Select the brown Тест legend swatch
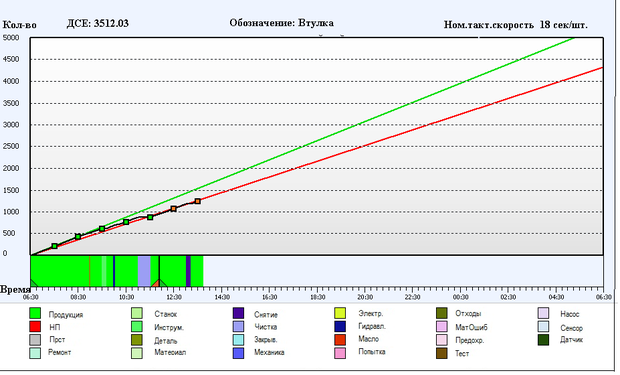The width and height of the screenshot is (620, 375). tap(442, 353)
